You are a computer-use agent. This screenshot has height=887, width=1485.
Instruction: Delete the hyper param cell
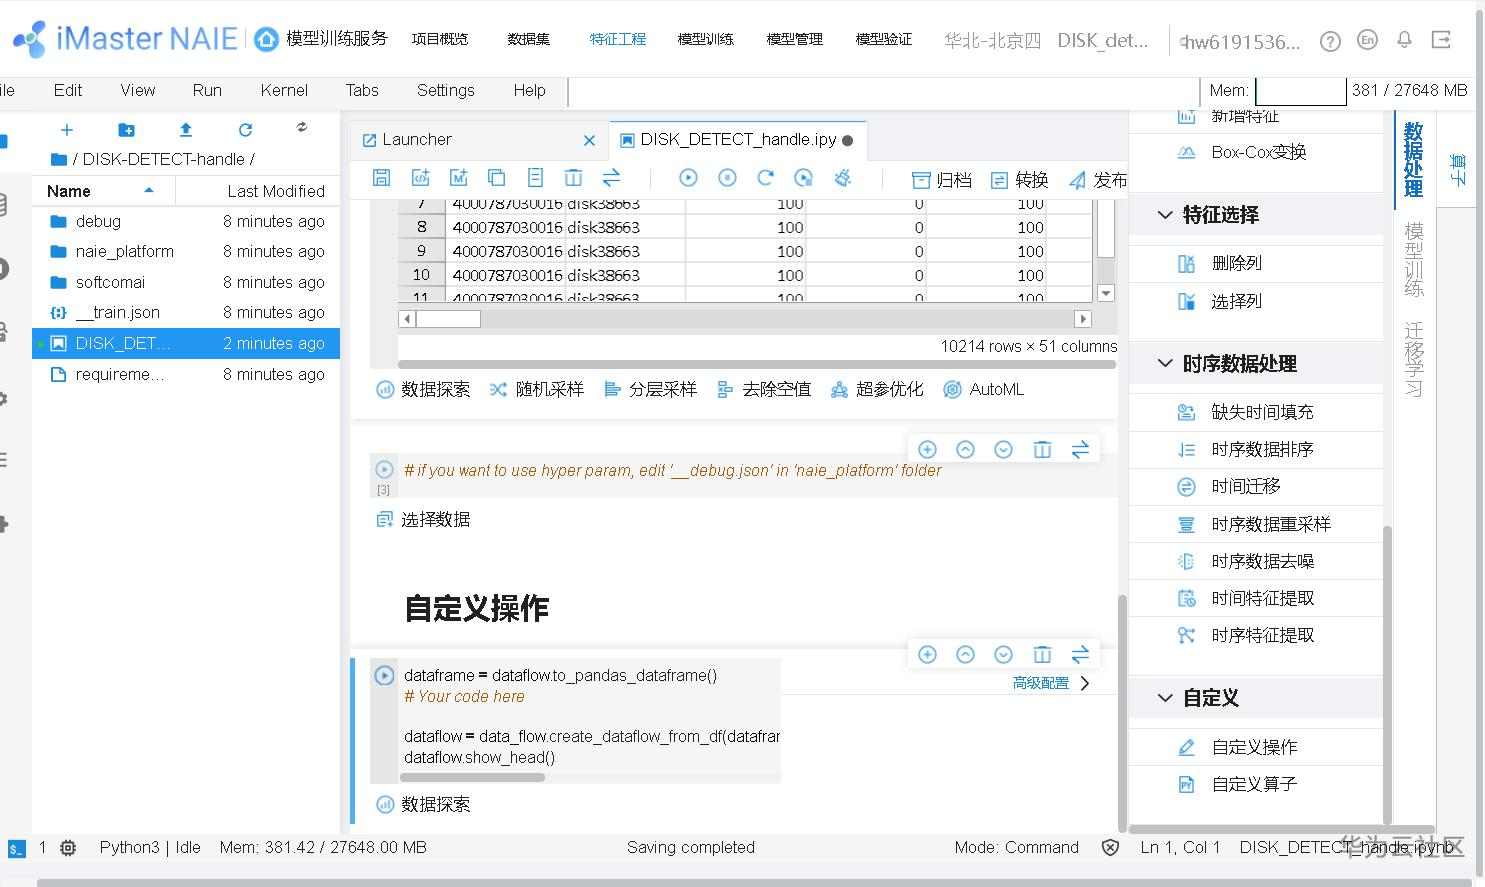pyautogui.click(x=1042, y=450)
